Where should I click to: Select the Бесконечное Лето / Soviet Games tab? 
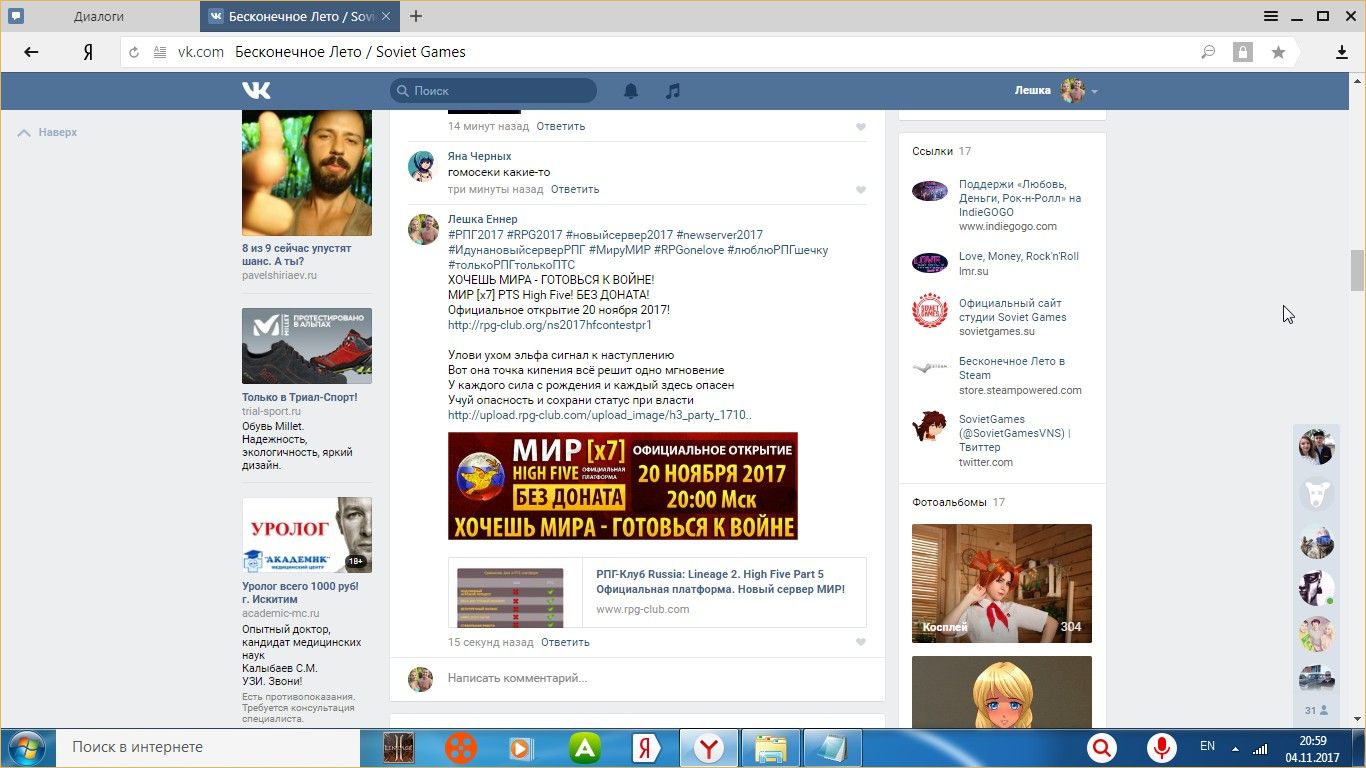coord(300,16)
